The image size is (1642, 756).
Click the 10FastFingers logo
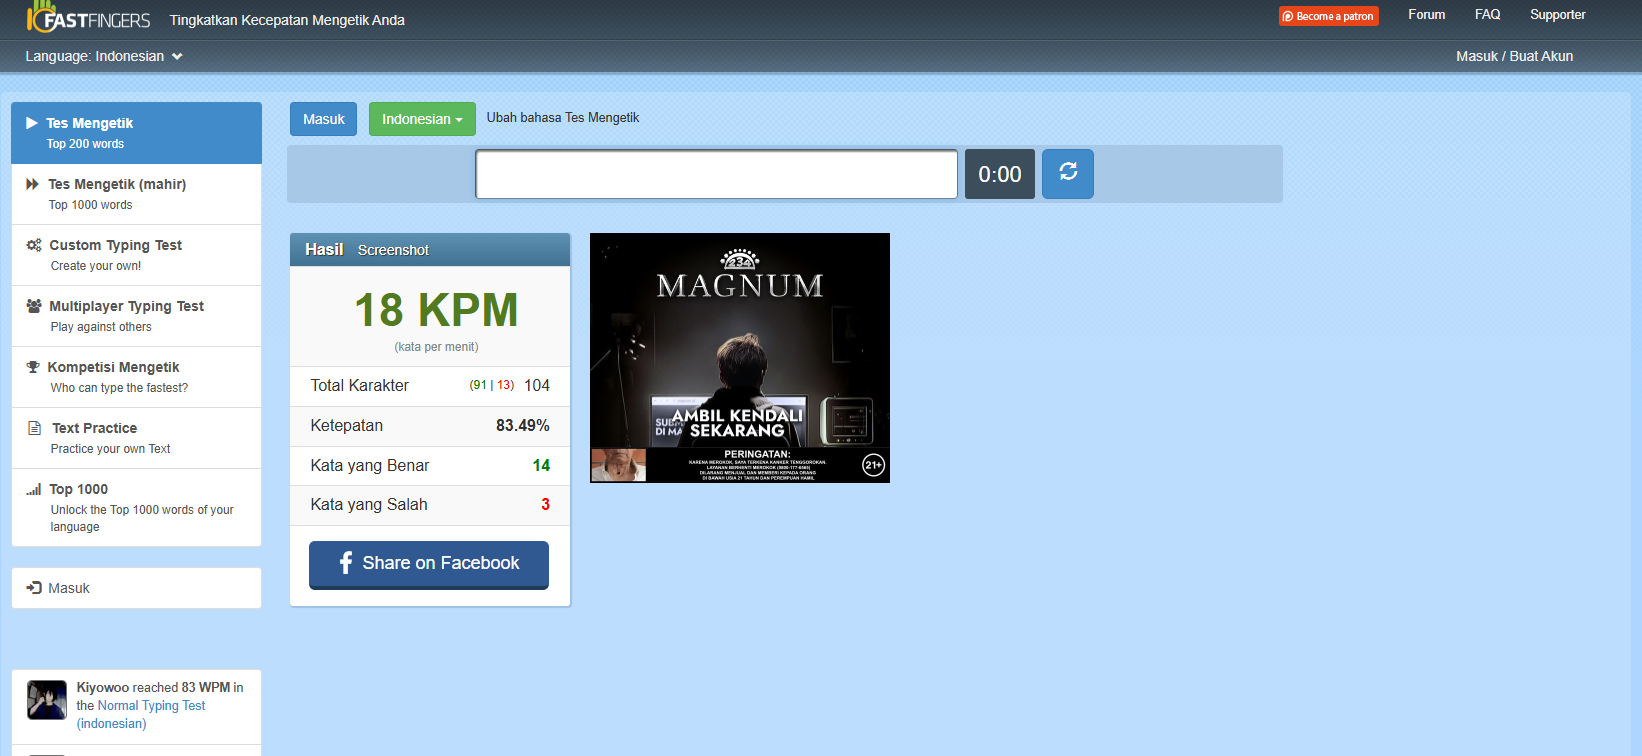pos(88,17)
